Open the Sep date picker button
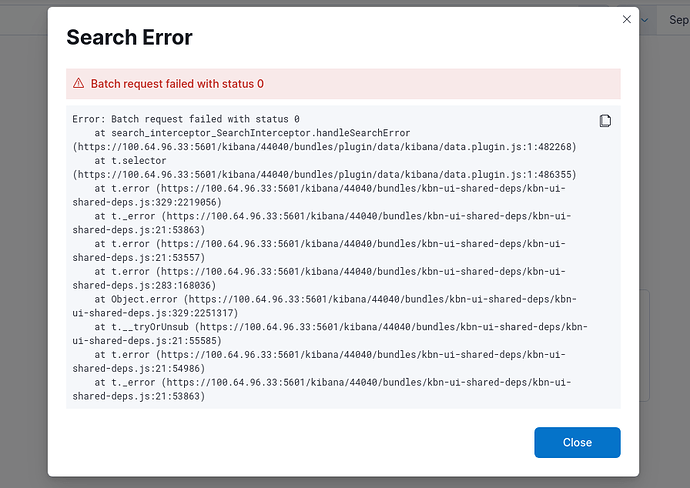 point(673,20)
